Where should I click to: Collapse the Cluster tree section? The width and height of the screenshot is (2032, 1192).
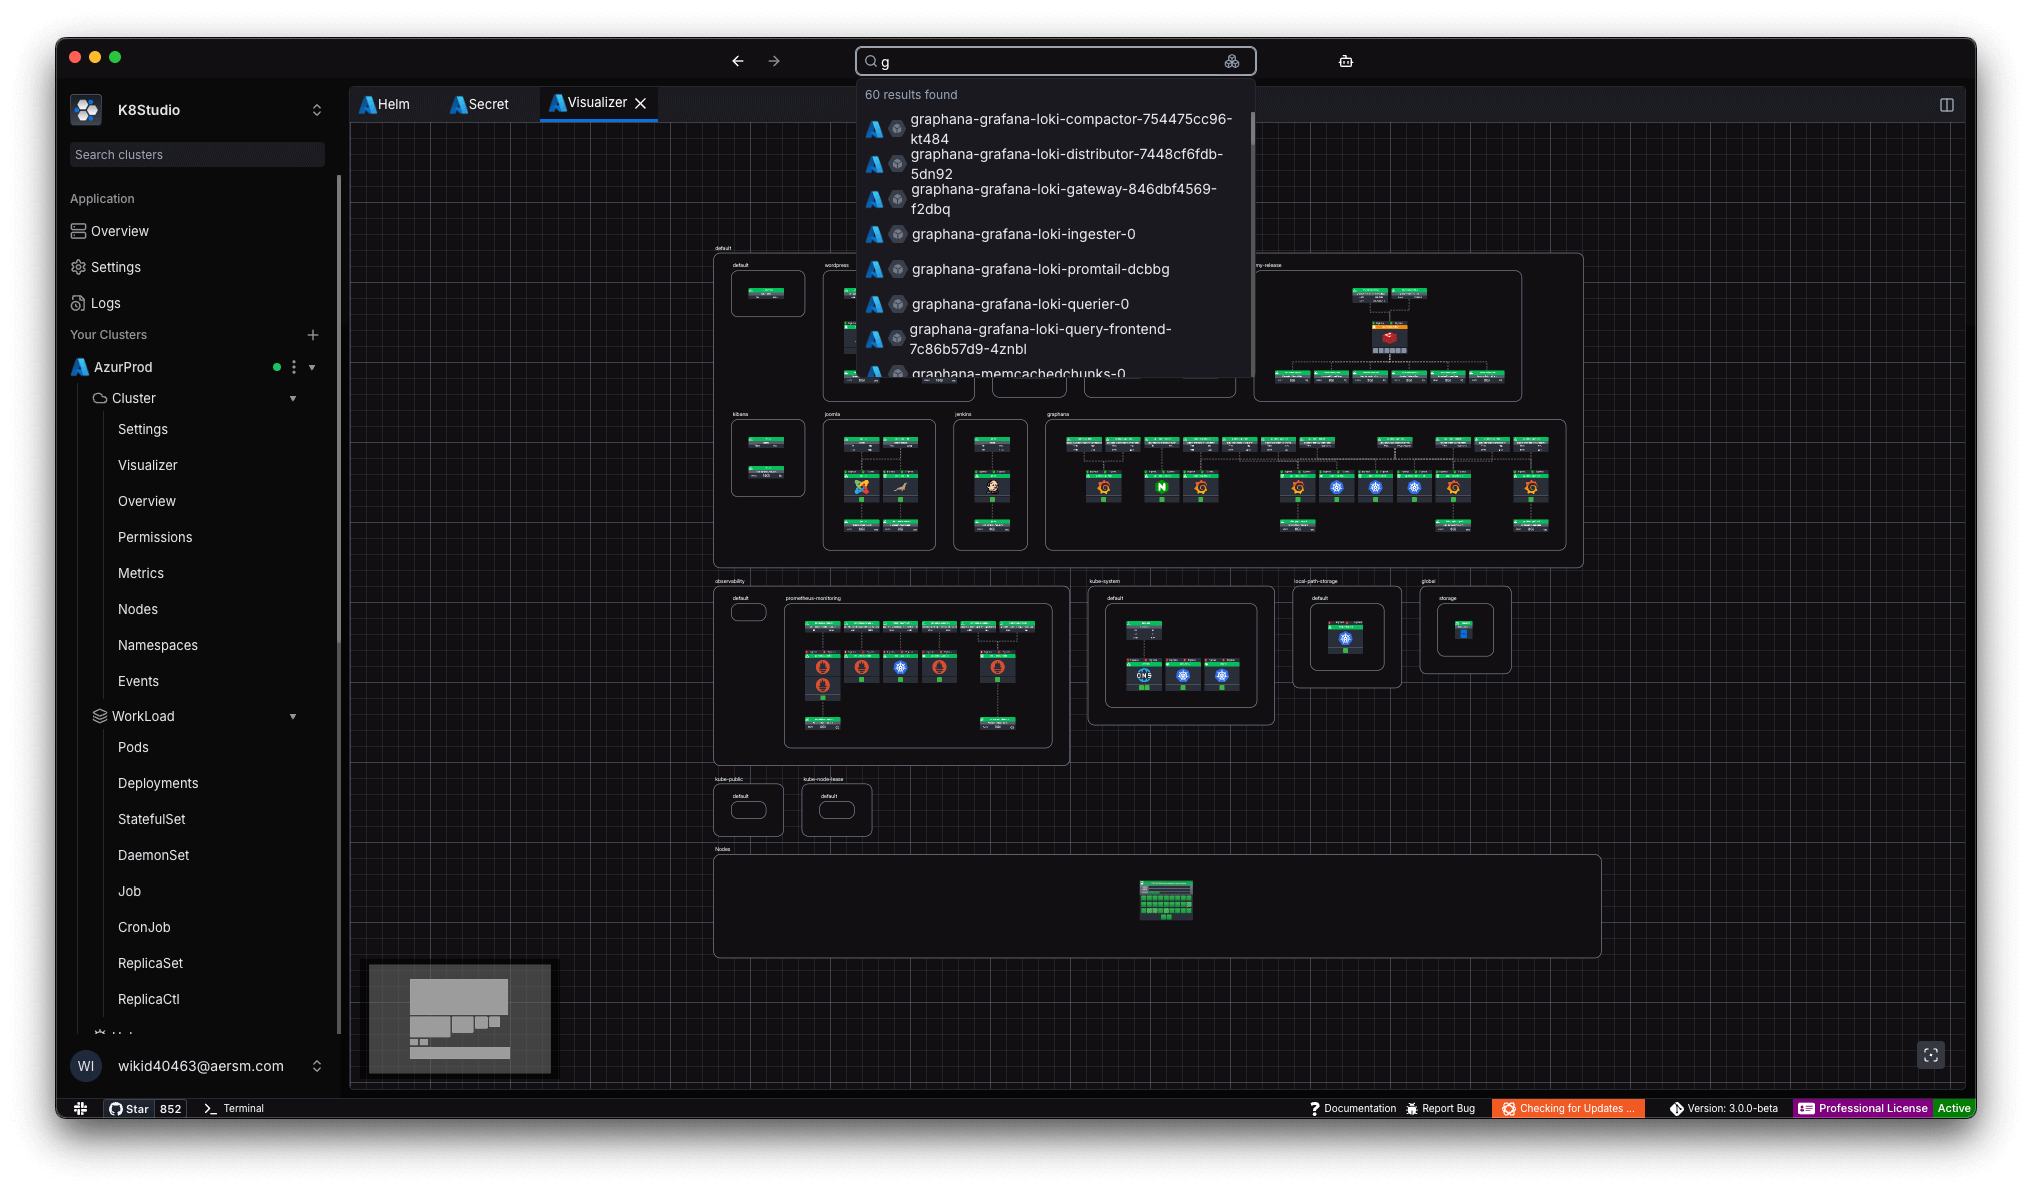click(x=293, y=398)
